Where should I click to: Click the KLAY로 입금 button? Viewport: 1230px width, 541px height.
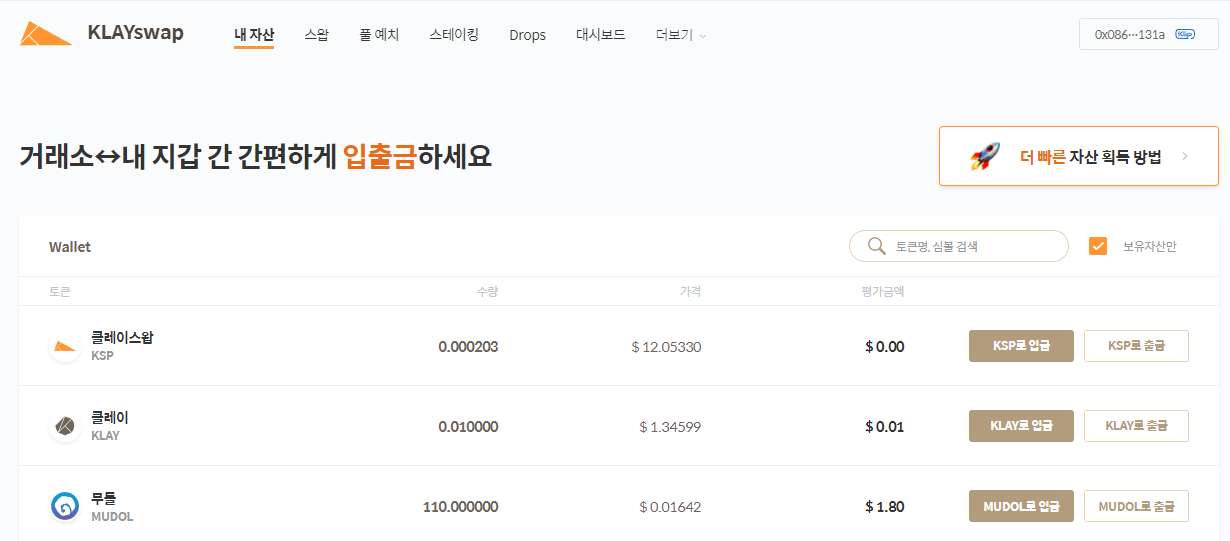1021,426
